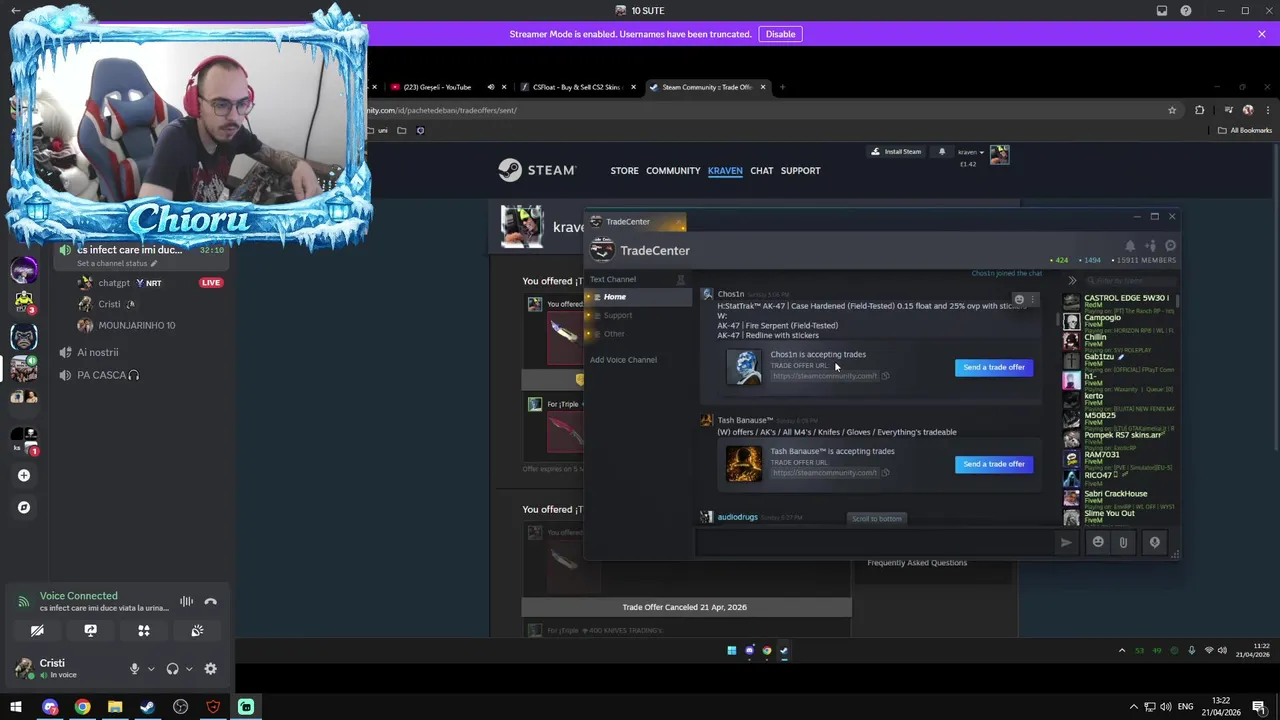
Task: Expand kraven account dropdown on Steam
Action: [970, 153]
